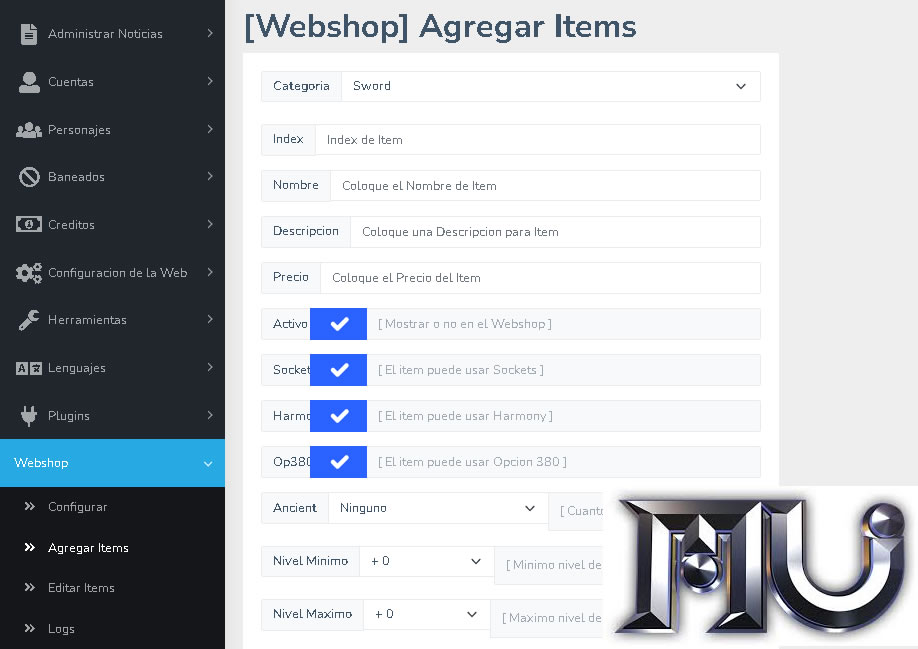The image size is (918, 649).
Task: Open Lenguajes menu item
Action: pos(112,368)
